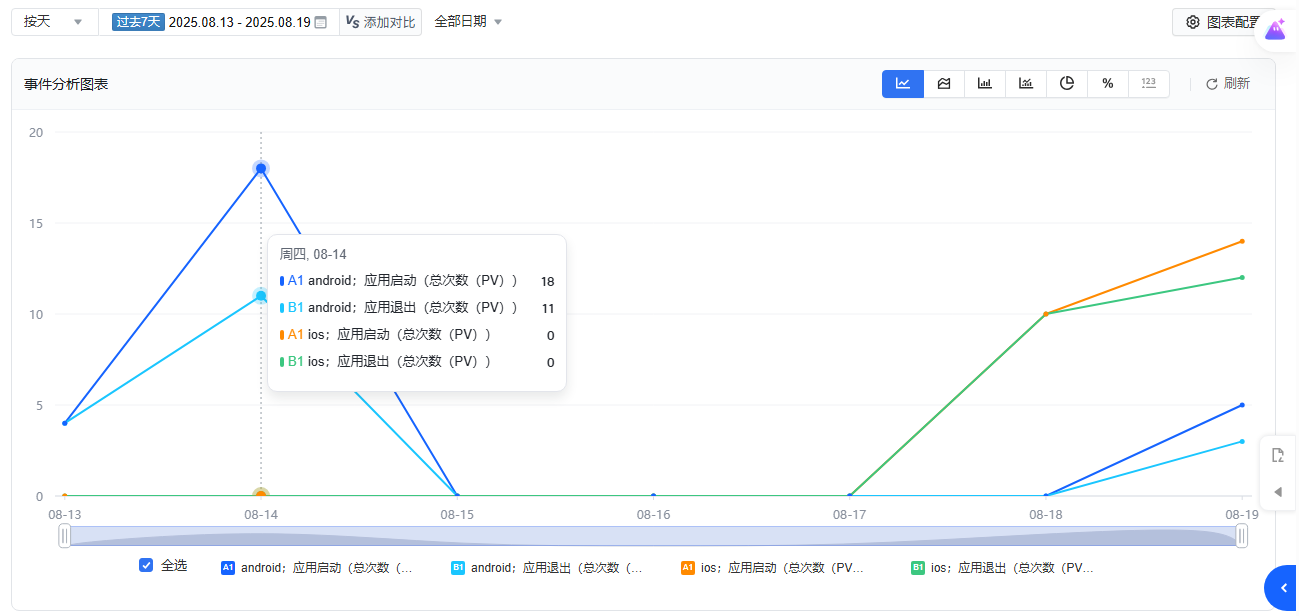
Task: Switch to bar chart view
Action: (985, 84)
